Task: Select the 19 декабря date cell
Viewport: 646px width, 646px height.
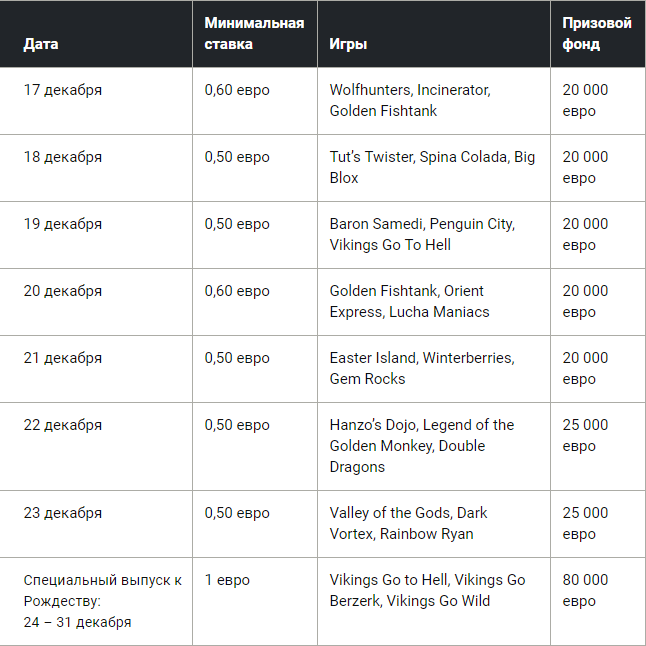Action: pos(96,235)
